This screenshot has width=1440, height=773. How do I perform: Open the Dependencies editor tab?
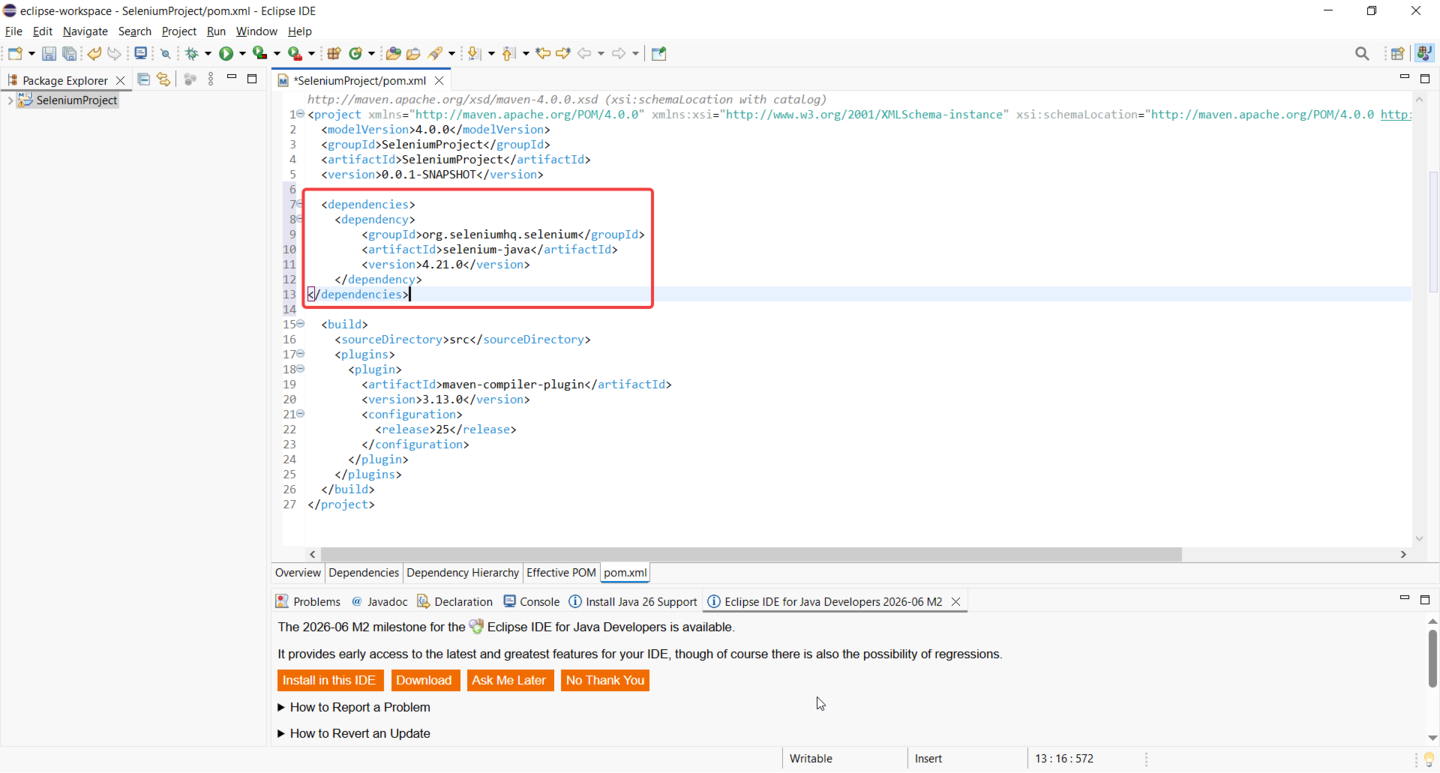[x=363, y=573]
